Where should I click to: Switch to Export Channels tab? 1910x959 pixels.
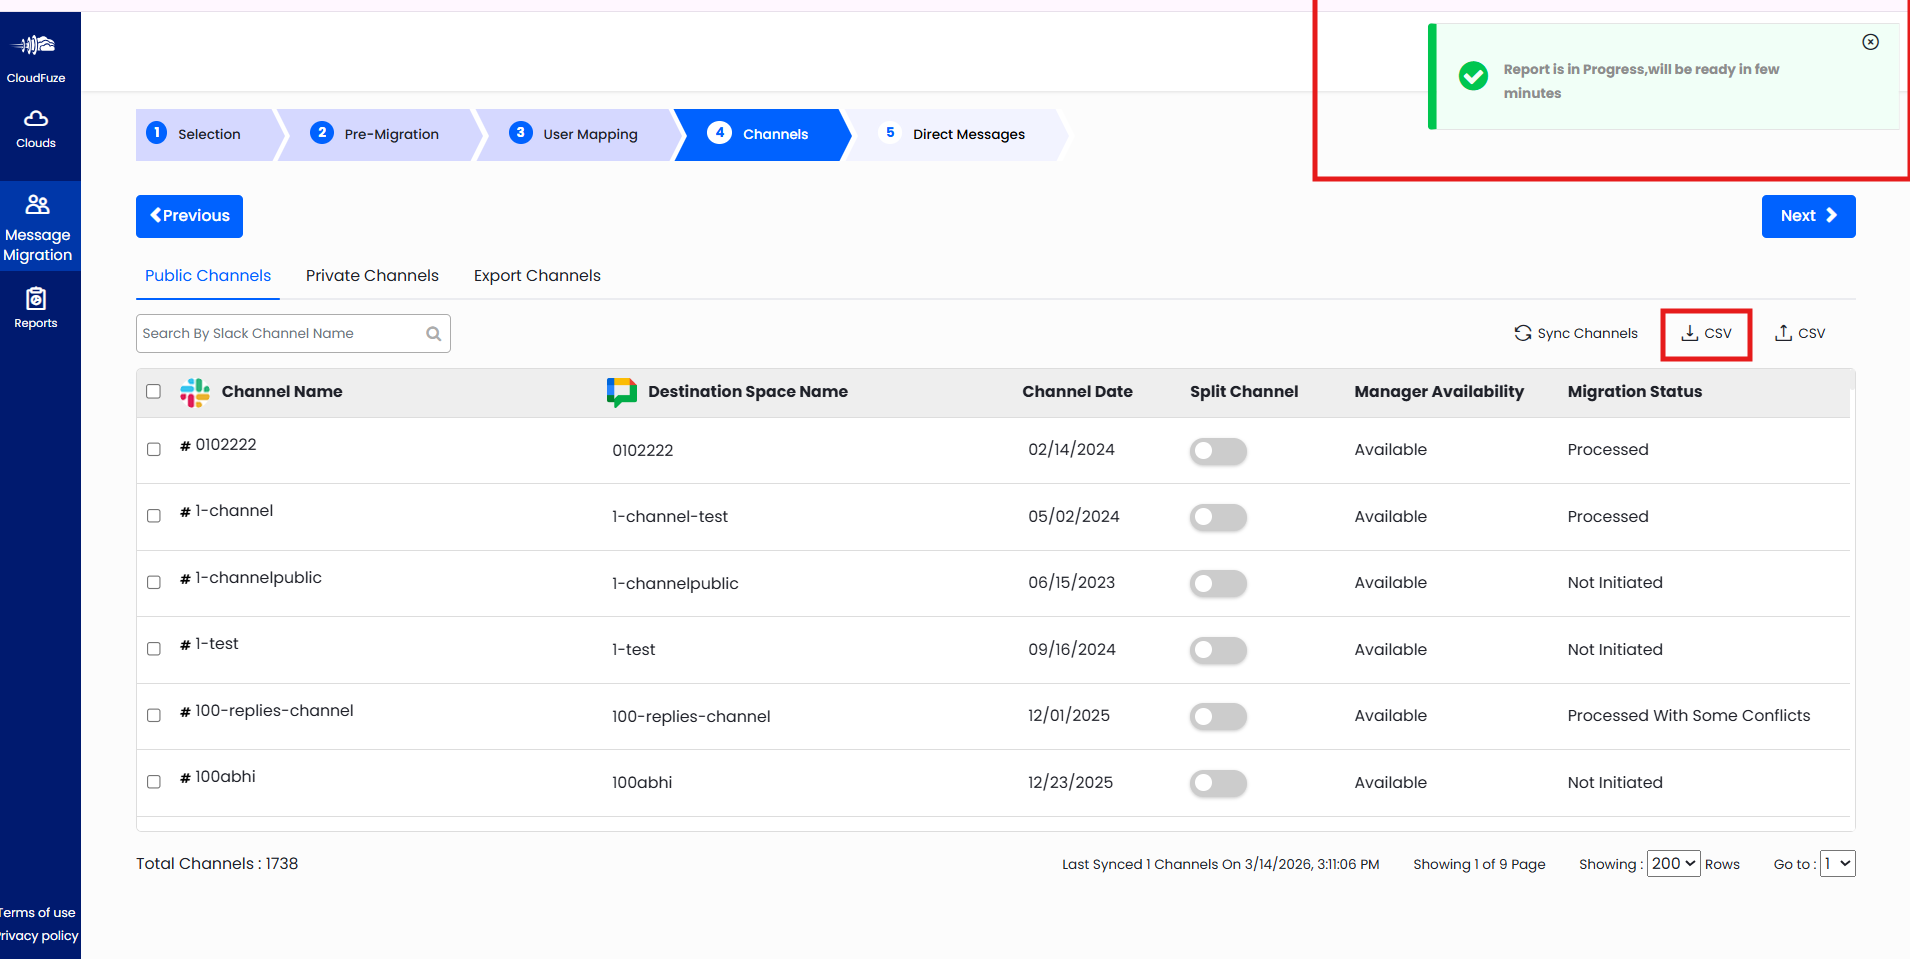click(537, 276)
